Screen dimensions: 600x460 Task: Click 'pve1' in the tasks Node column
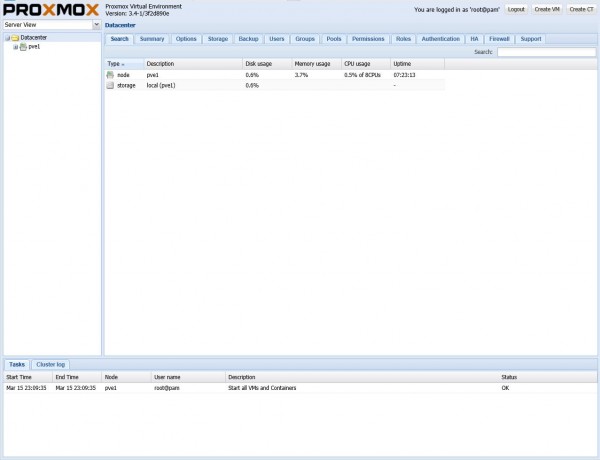(x=111, y=388)
